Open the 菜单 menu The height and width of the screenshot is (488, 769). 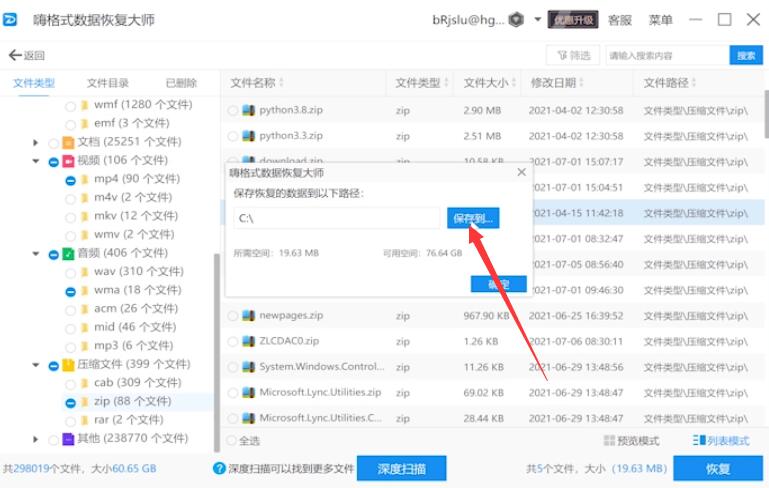tap(660, 20)
